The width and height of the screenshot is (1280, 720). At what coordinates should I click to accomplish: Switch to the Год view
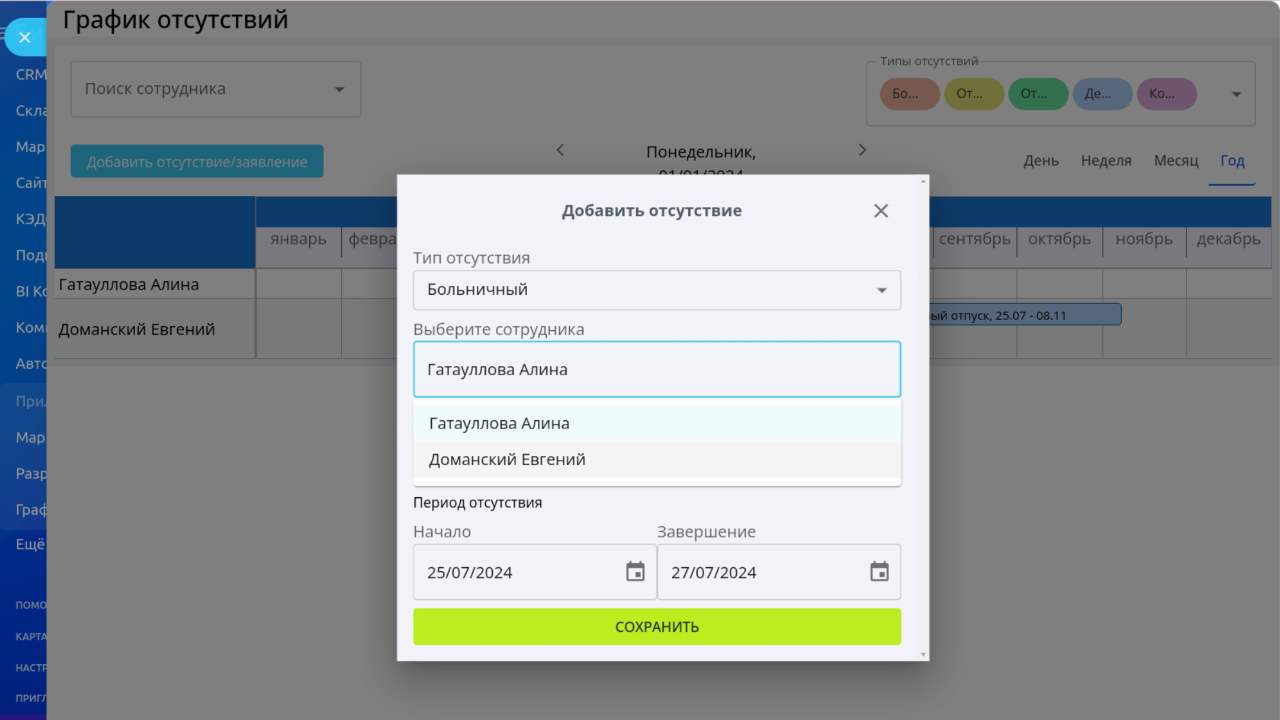pyautogui.click(x=1232, y=161)
